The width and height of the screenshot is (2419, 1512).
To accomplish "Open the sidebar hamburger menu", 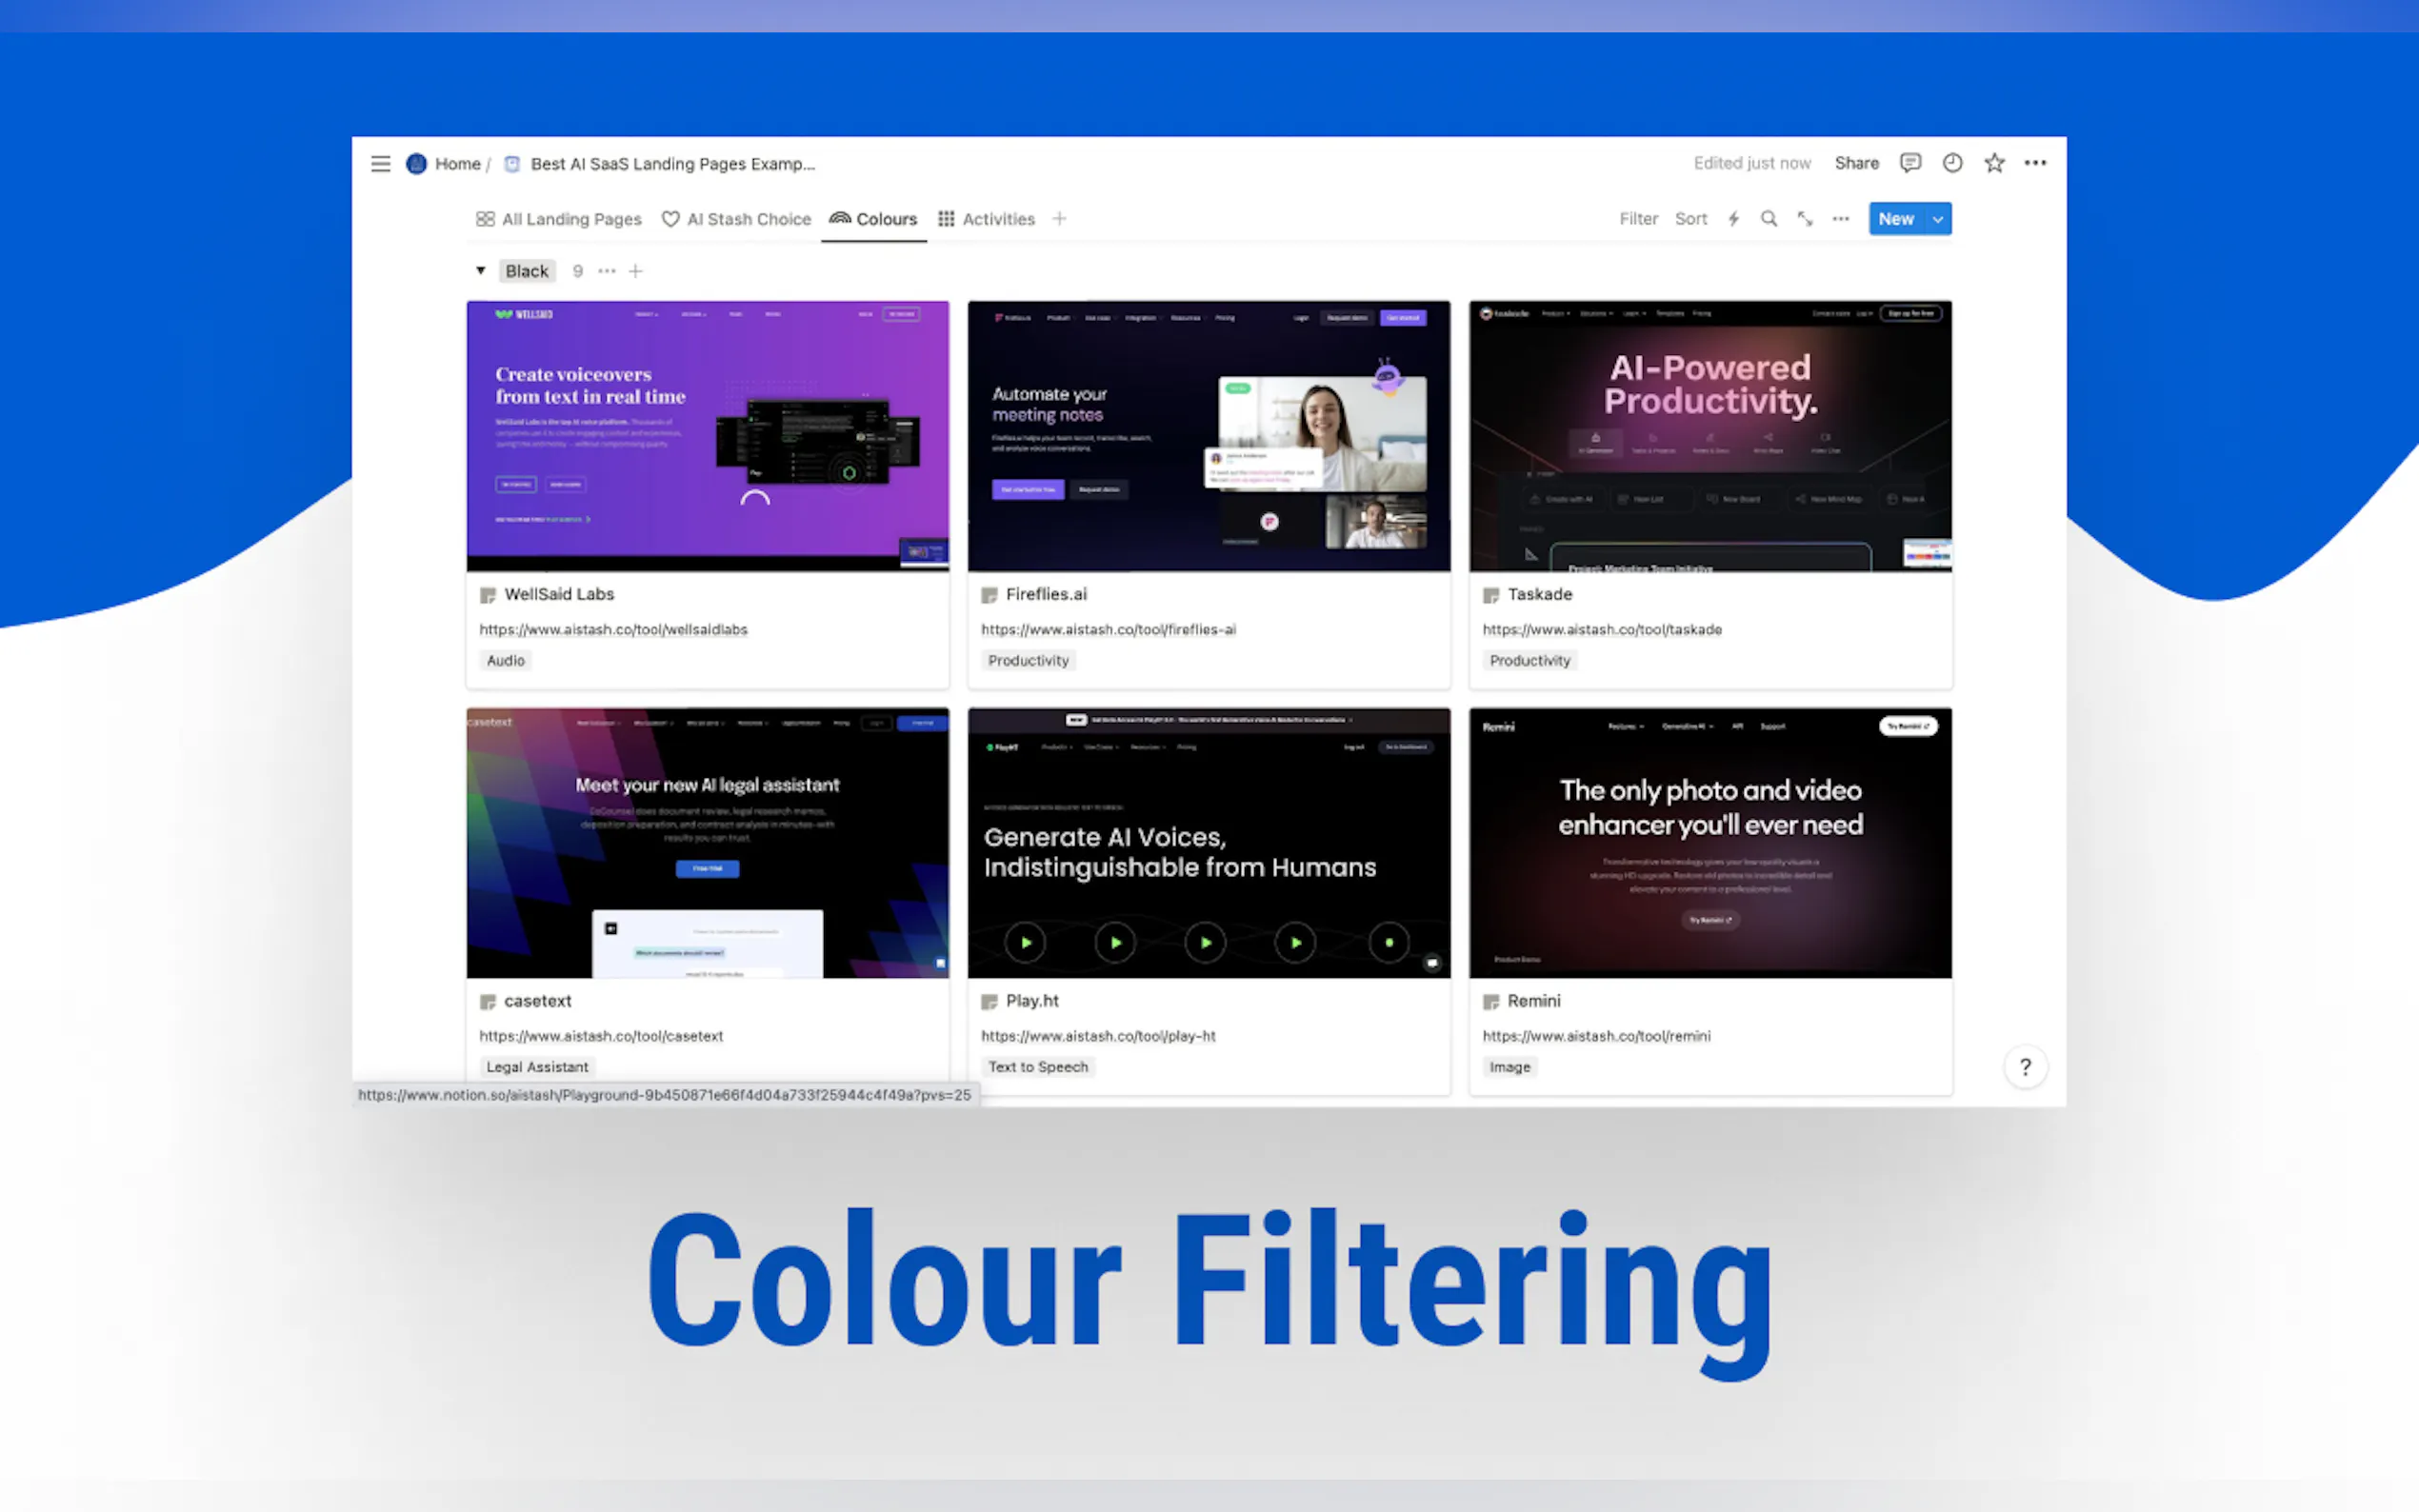I will 380,163.
